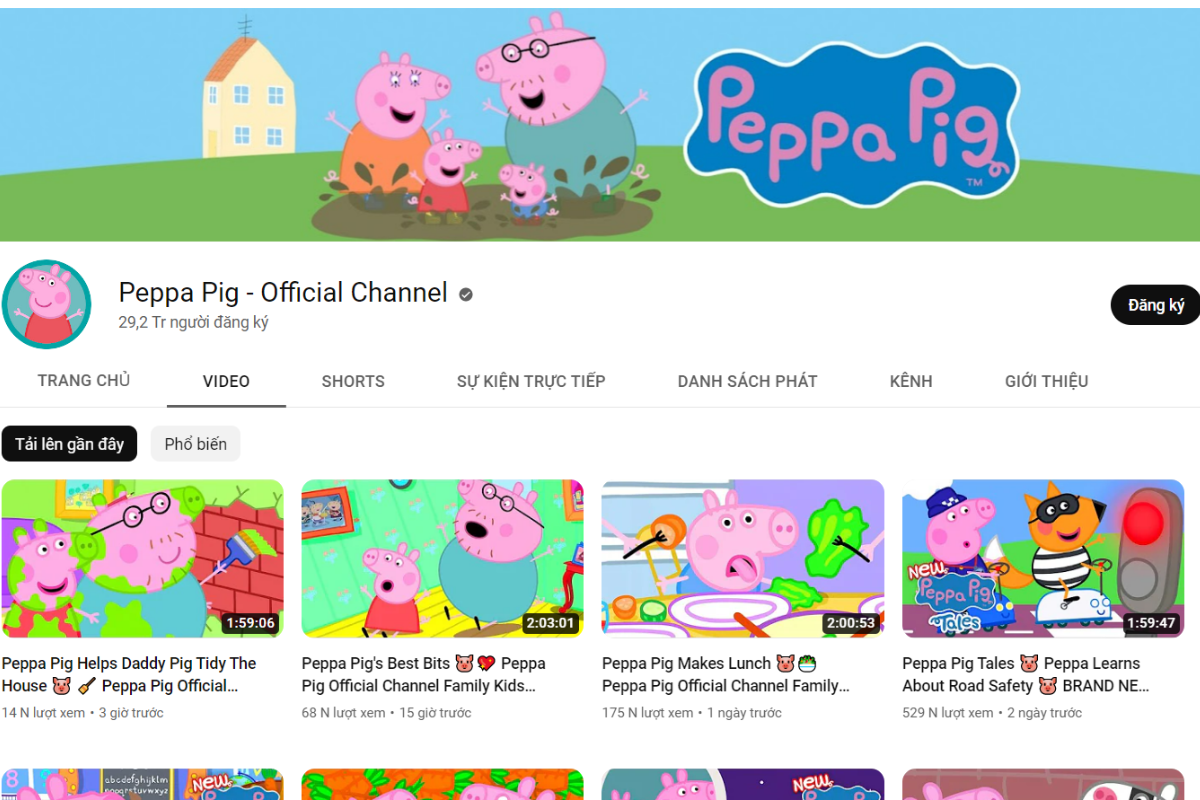Open the GIỚI THIỆU tab
This screenshot has width=1200, height=800.
pos(1046,381)
